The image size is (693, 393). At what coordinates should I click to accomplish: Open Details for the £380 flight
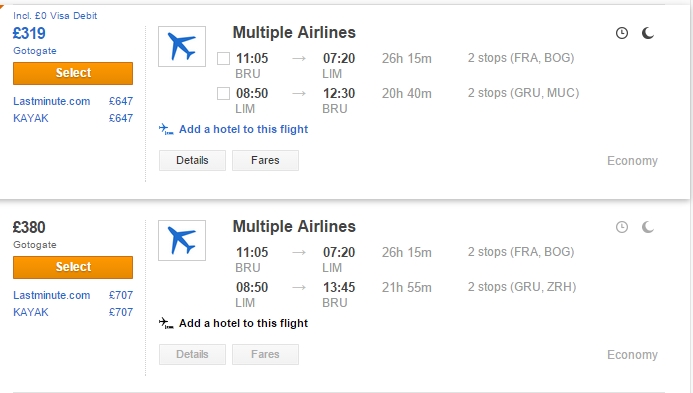coord(192,354)
